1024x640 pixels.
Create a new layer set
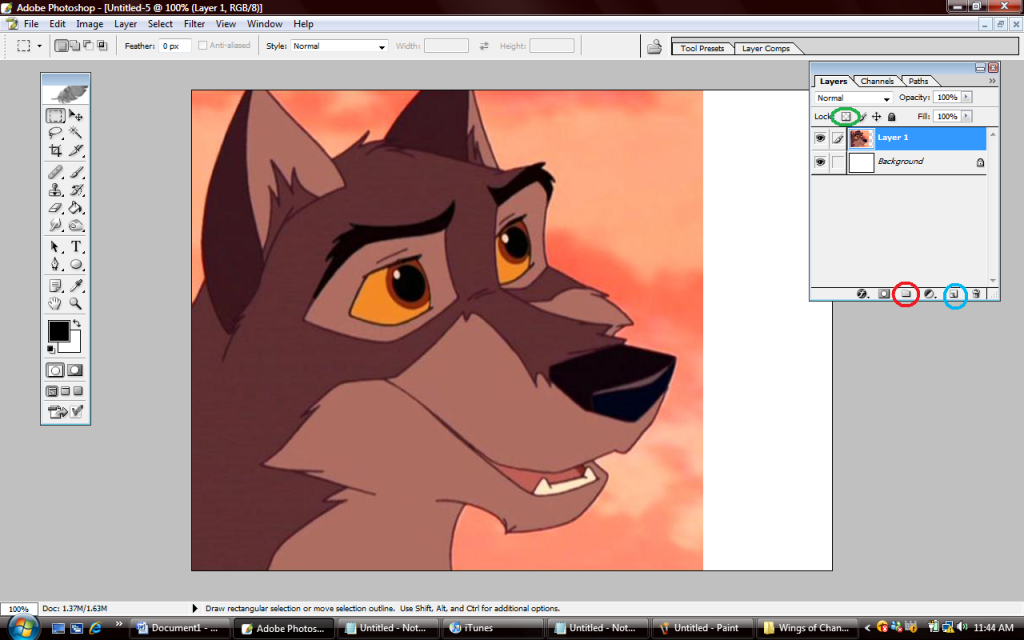tap(906, 294)
